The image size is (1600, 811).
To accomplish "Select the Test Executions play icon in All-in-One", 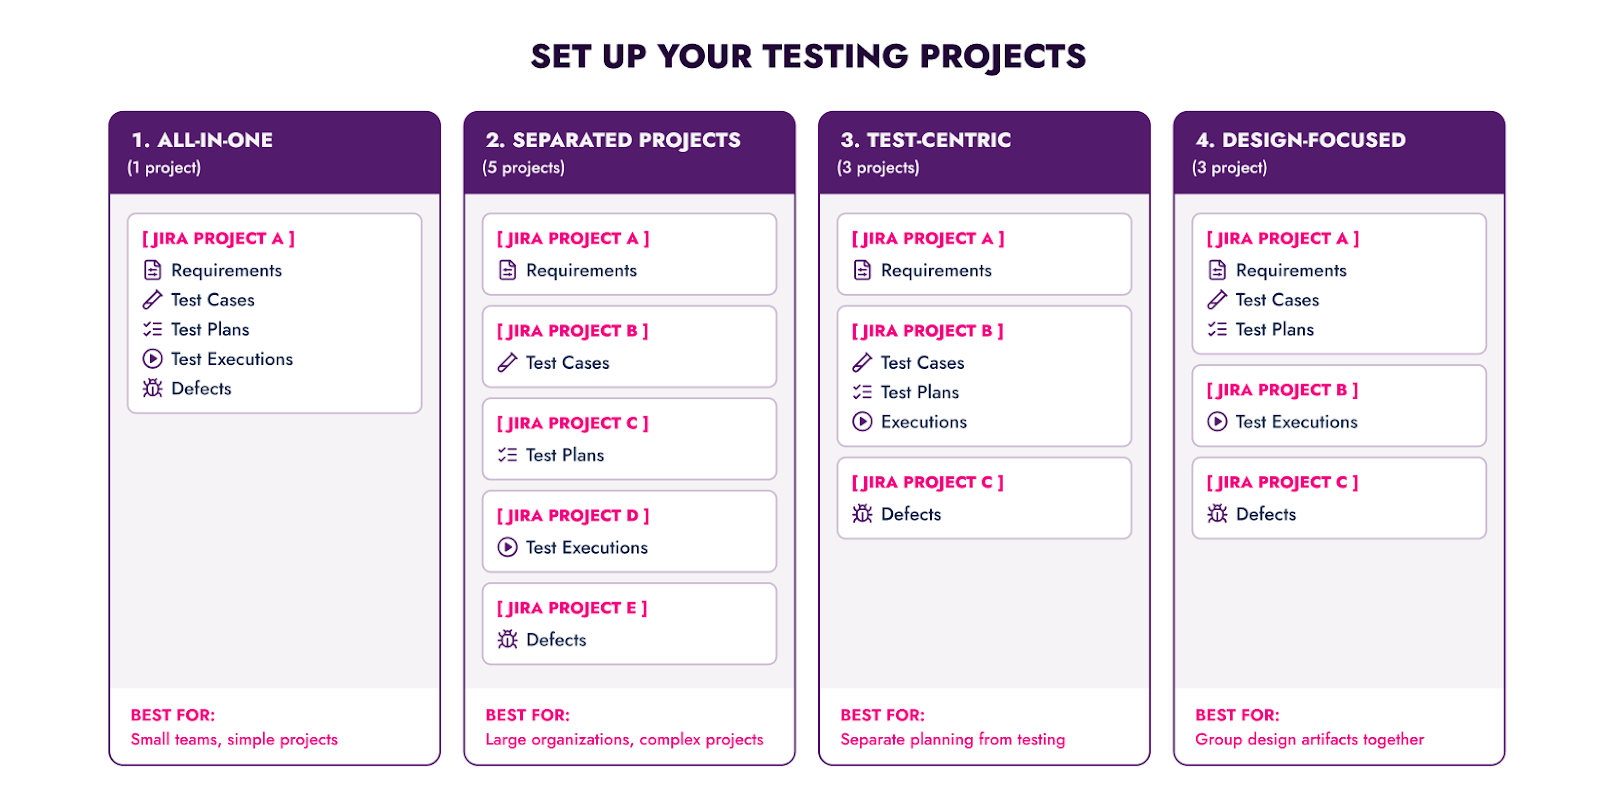I will (152, 359).
